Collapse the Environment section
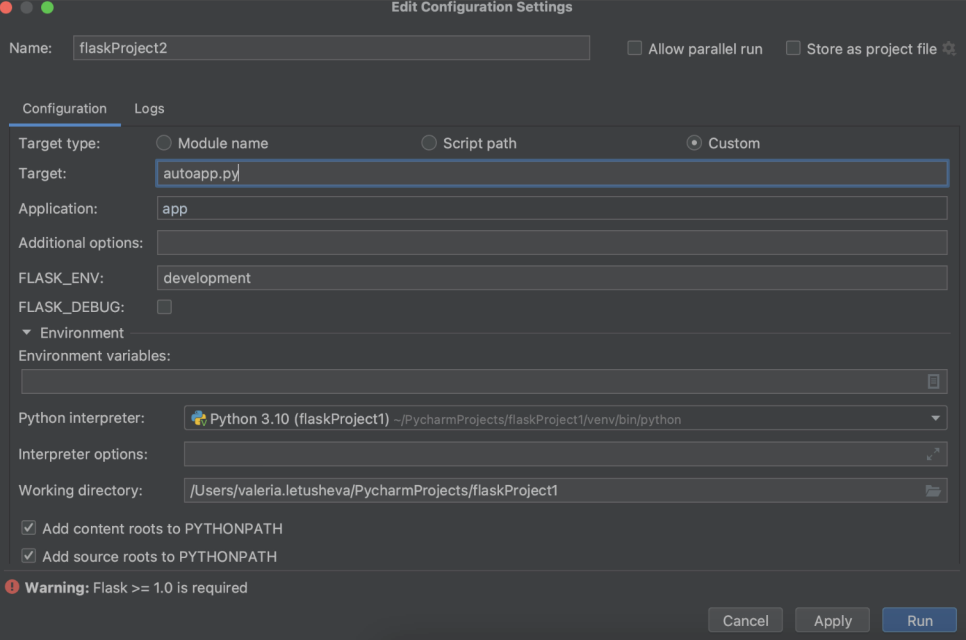The height and width of the screenshot is (640, 966). [26, 333]
